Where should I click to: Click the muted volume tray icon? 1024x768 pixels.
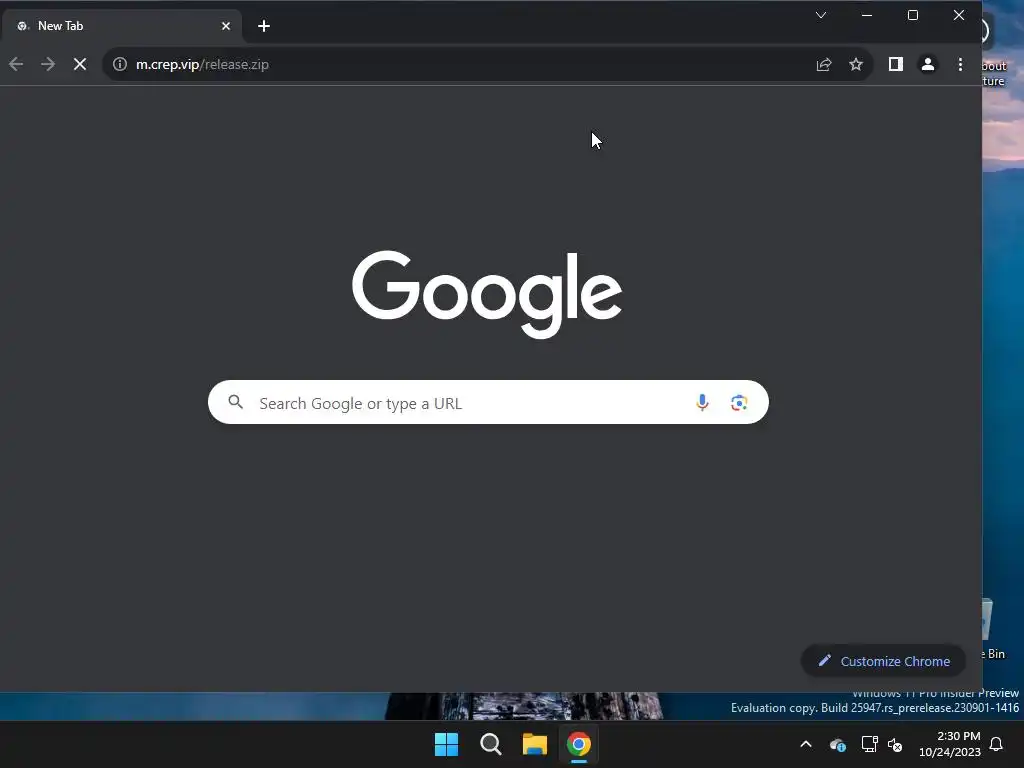[895, 744]
